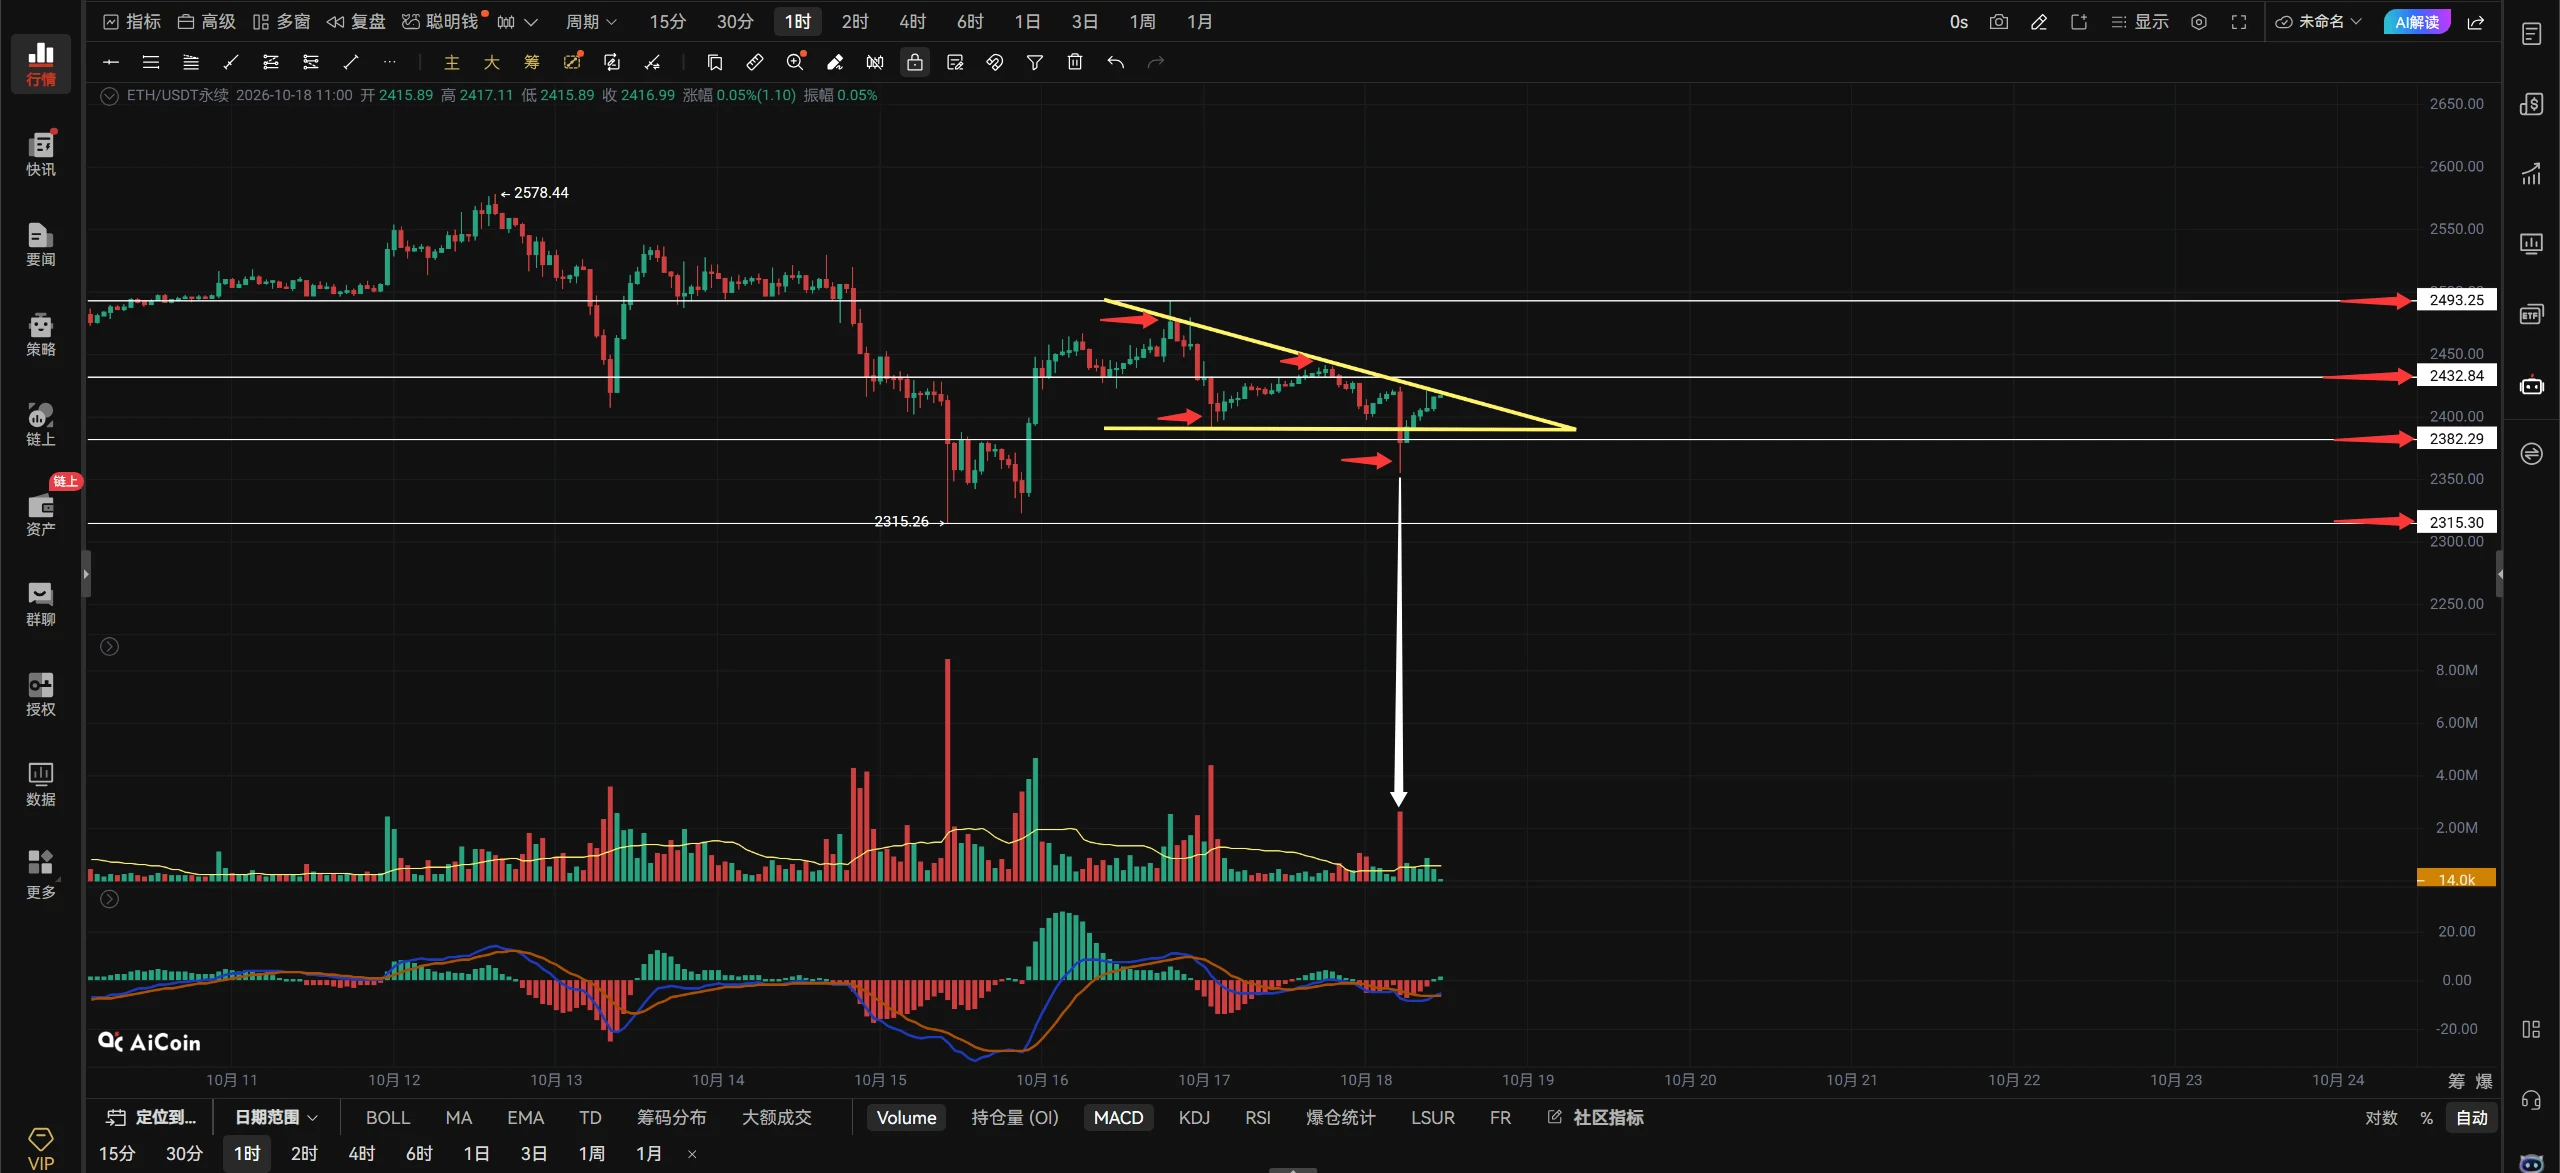Open 社区指标 community indicators
This screenshot has height=1173, width=2560.
1595,1117
